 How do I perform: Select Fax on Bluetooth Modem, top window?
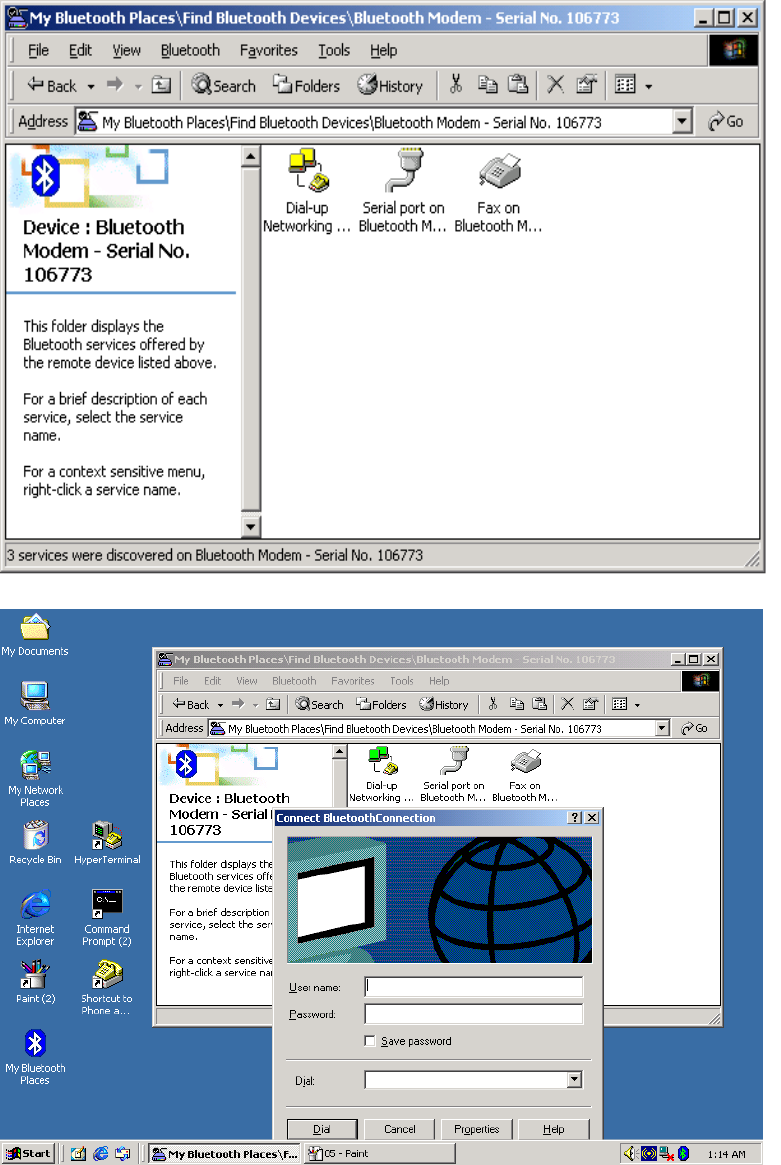pos(499,190)
